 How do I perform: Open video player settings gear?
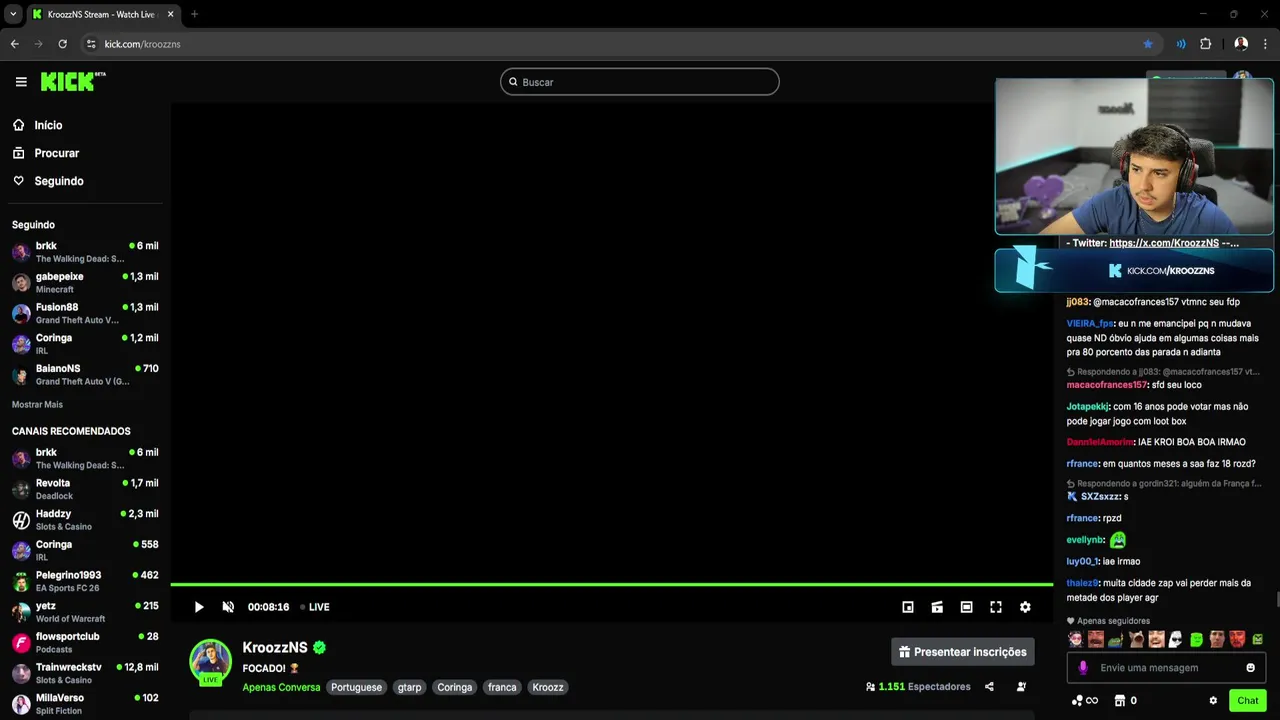coord(1025,607)
